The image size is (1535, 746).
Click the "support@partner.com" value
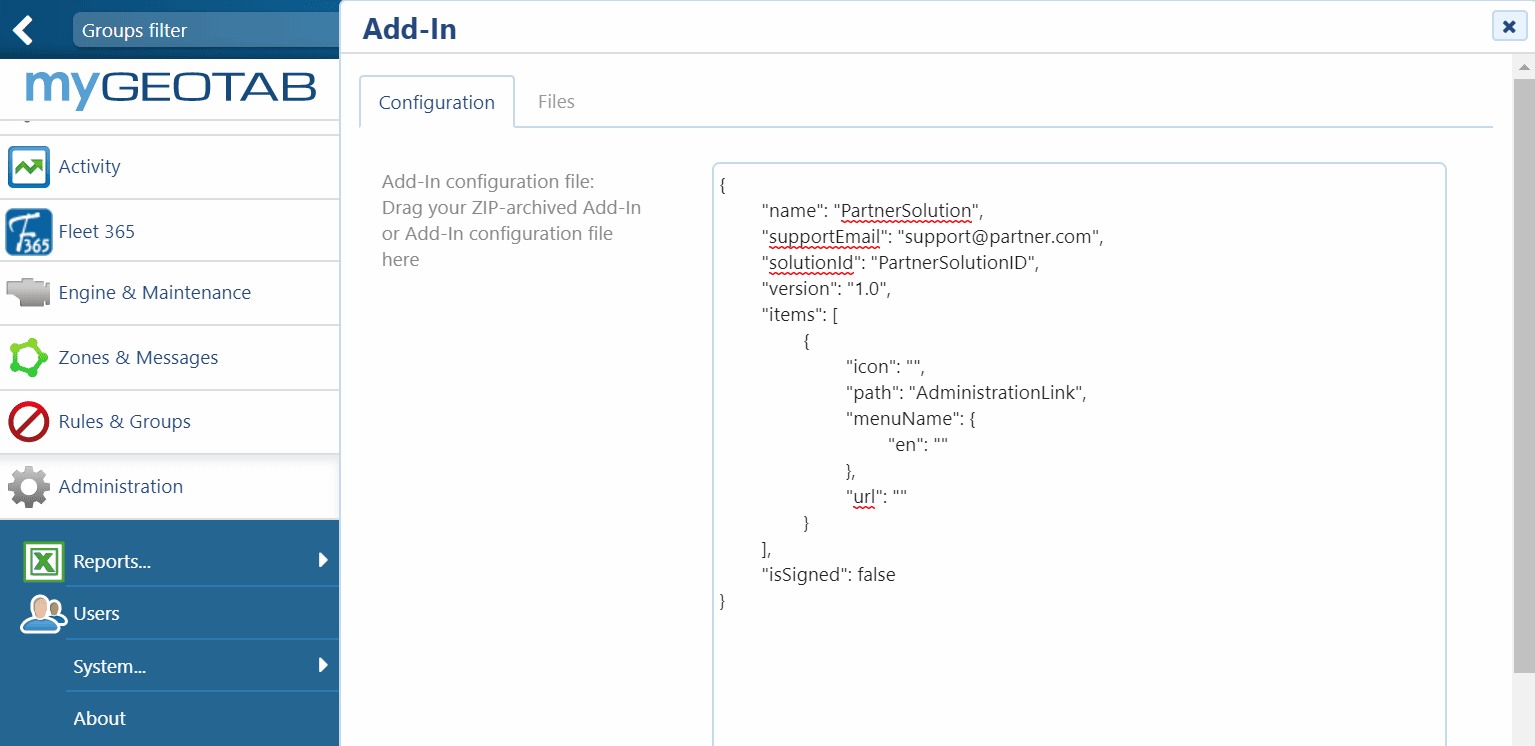pyautogui.click(x=999, y=237)
